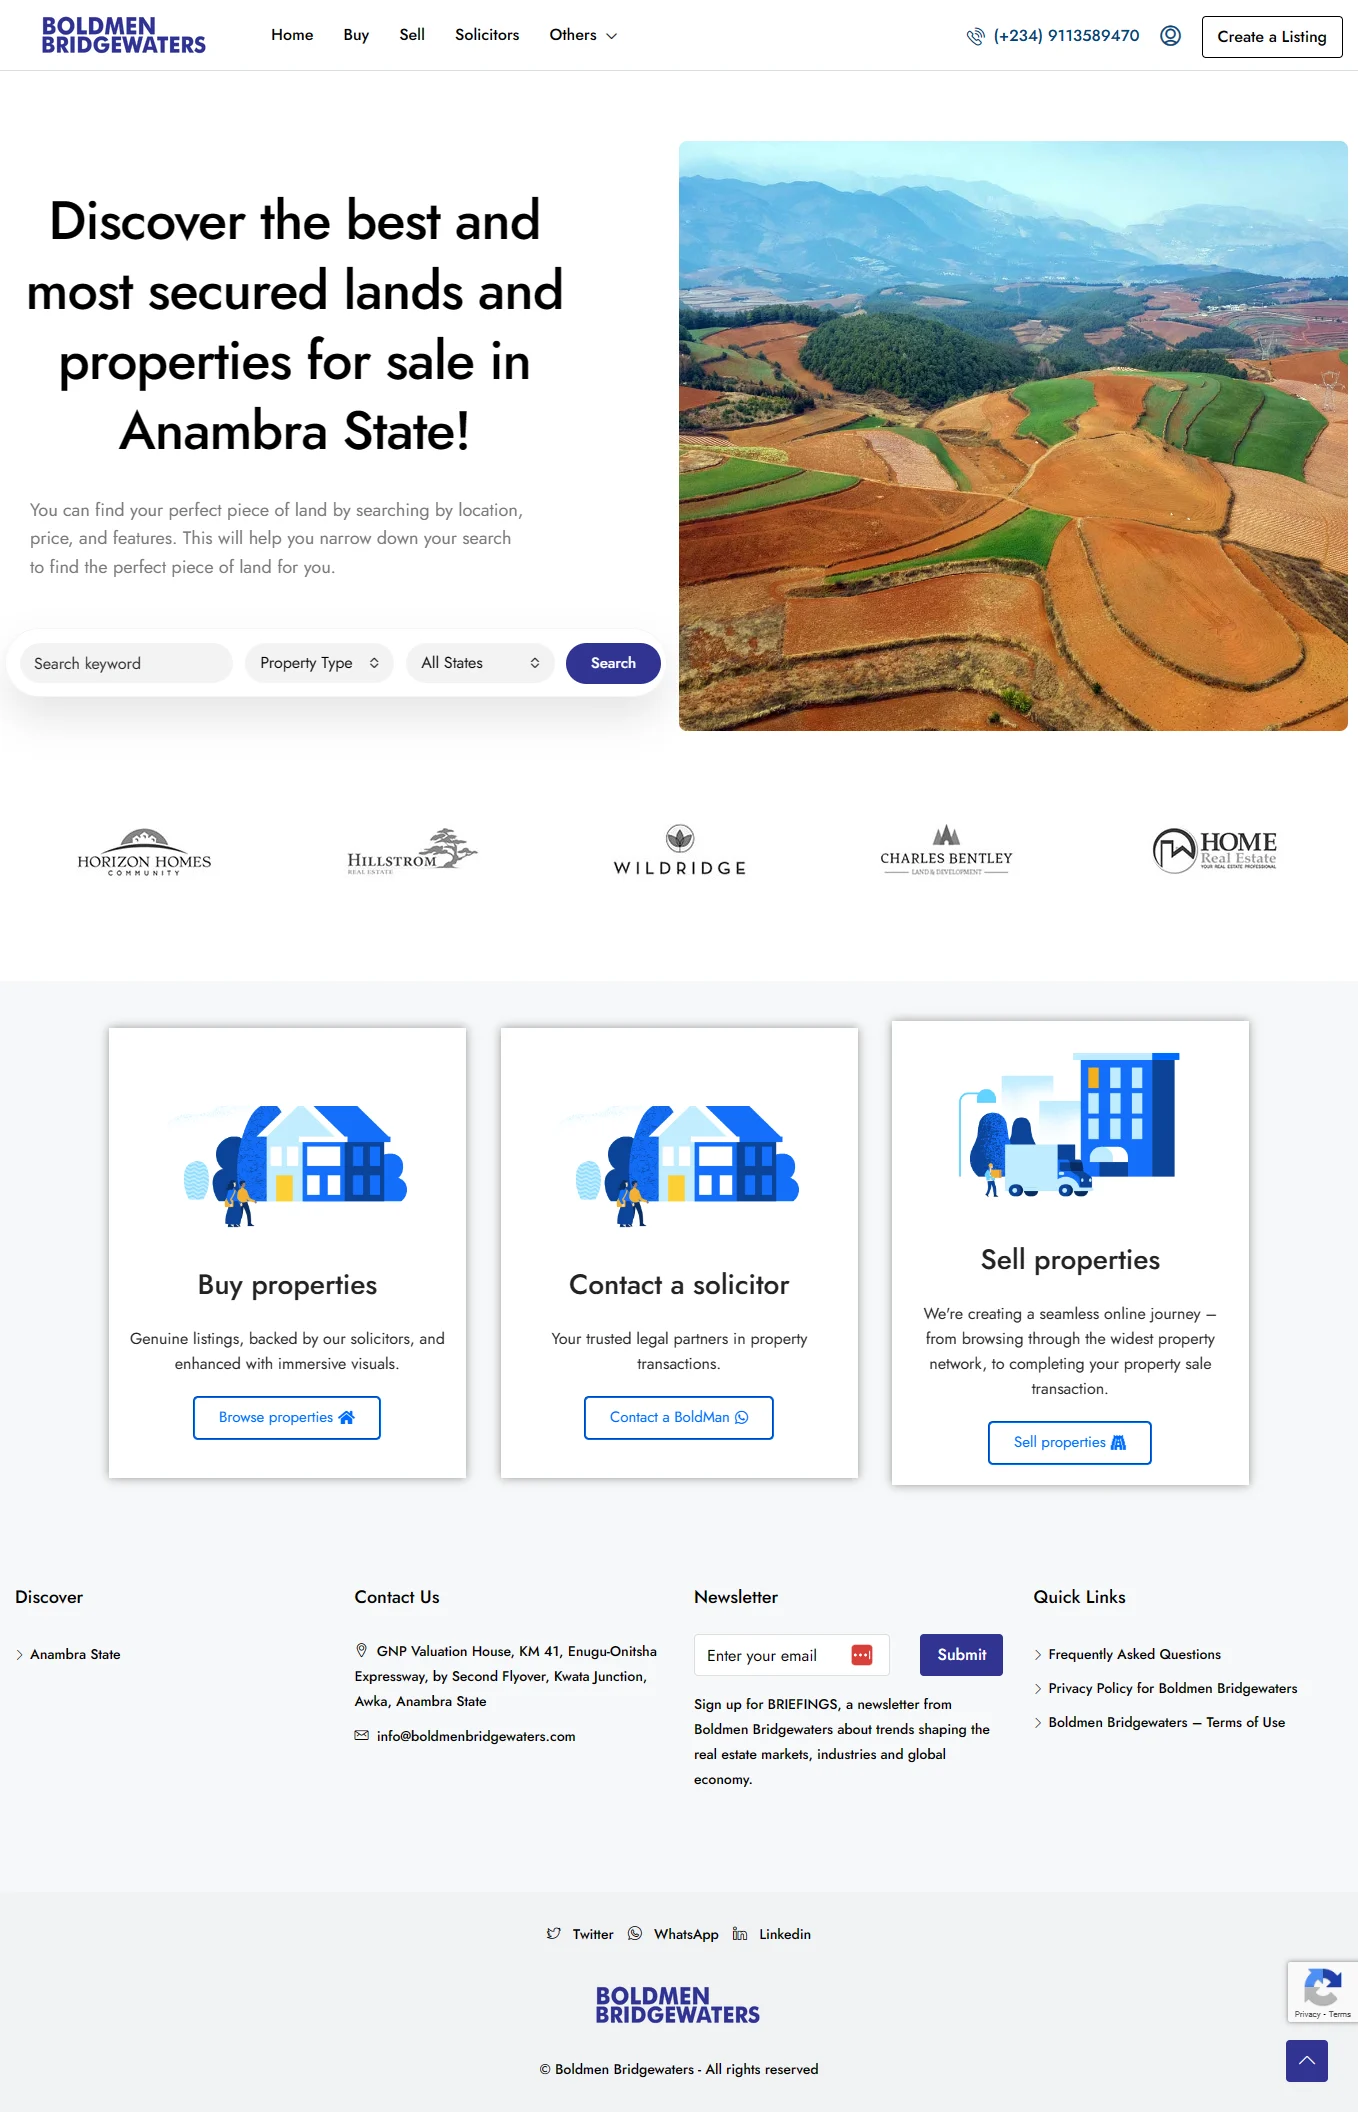Image resolution: width=1358 pixels, height=2112 pixels.
Task: Click the Contact a BoldMan button
Action: coord(679,1418)
